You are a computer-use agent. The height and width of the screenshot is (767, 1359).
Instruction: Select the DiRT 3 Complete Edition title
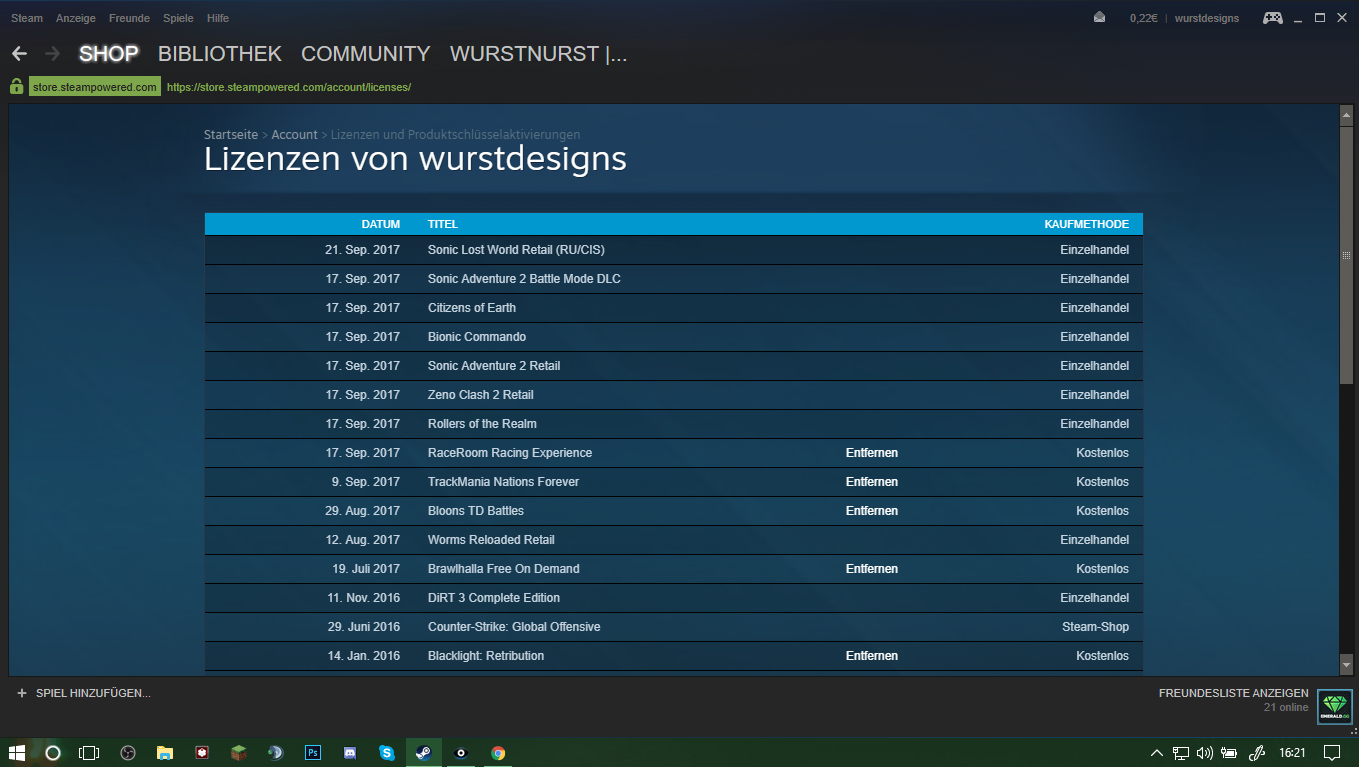click(x=494, y=598)
